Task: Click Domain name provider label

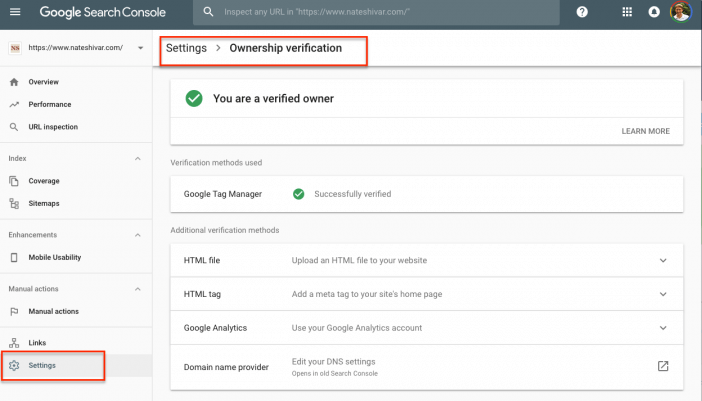Action: [x=226, y=367]
